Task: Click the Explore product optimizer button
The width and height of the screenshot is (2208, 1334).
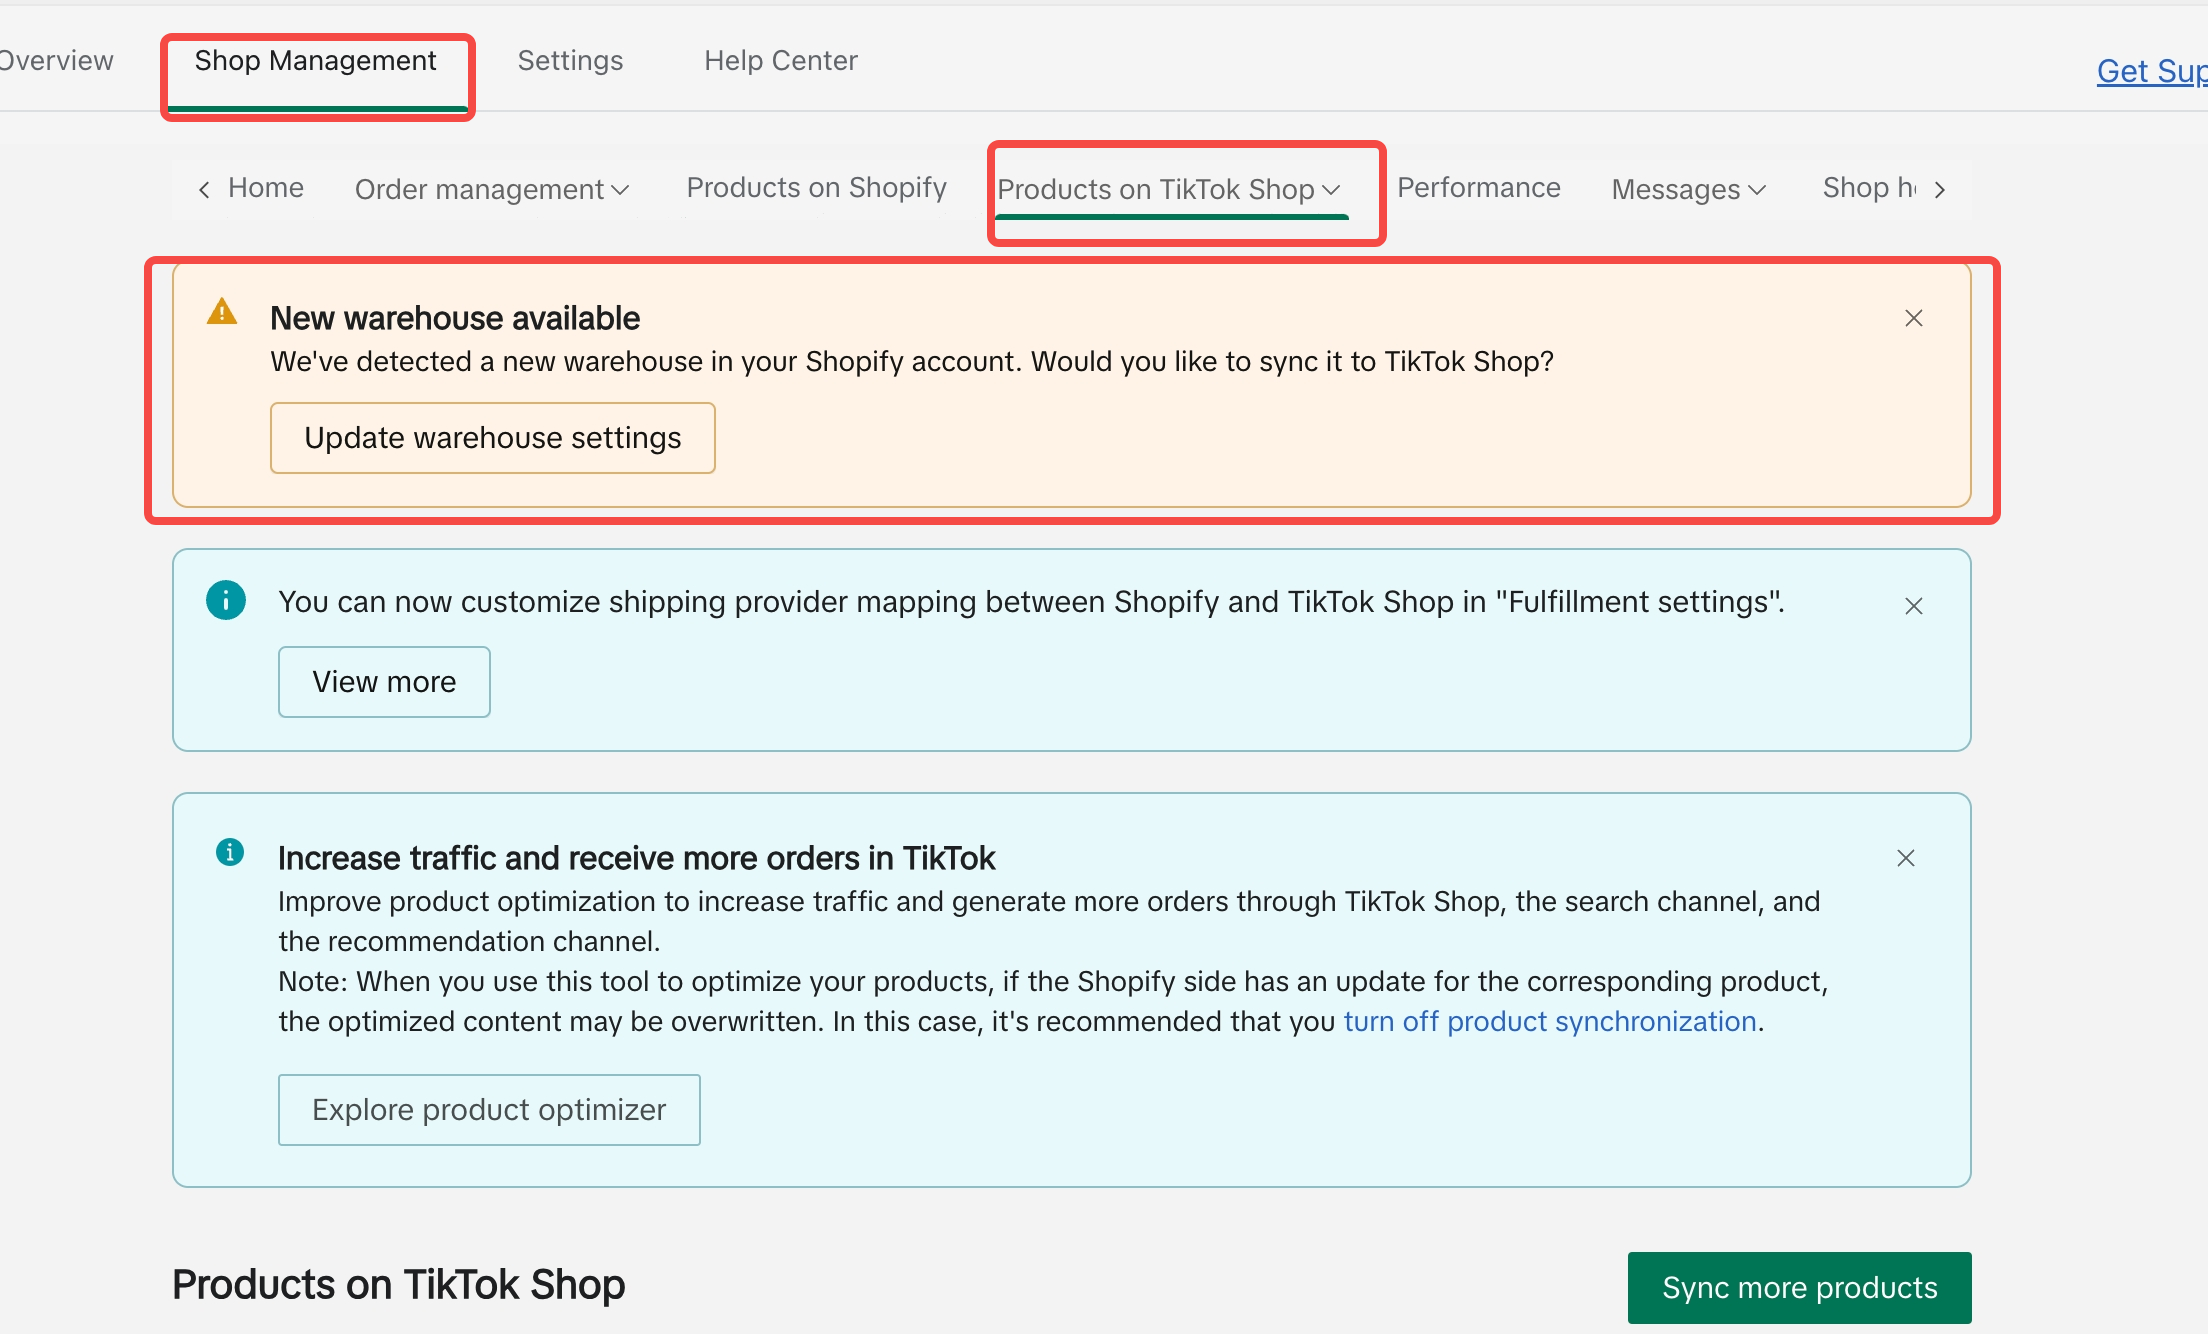Action: 488,1110
